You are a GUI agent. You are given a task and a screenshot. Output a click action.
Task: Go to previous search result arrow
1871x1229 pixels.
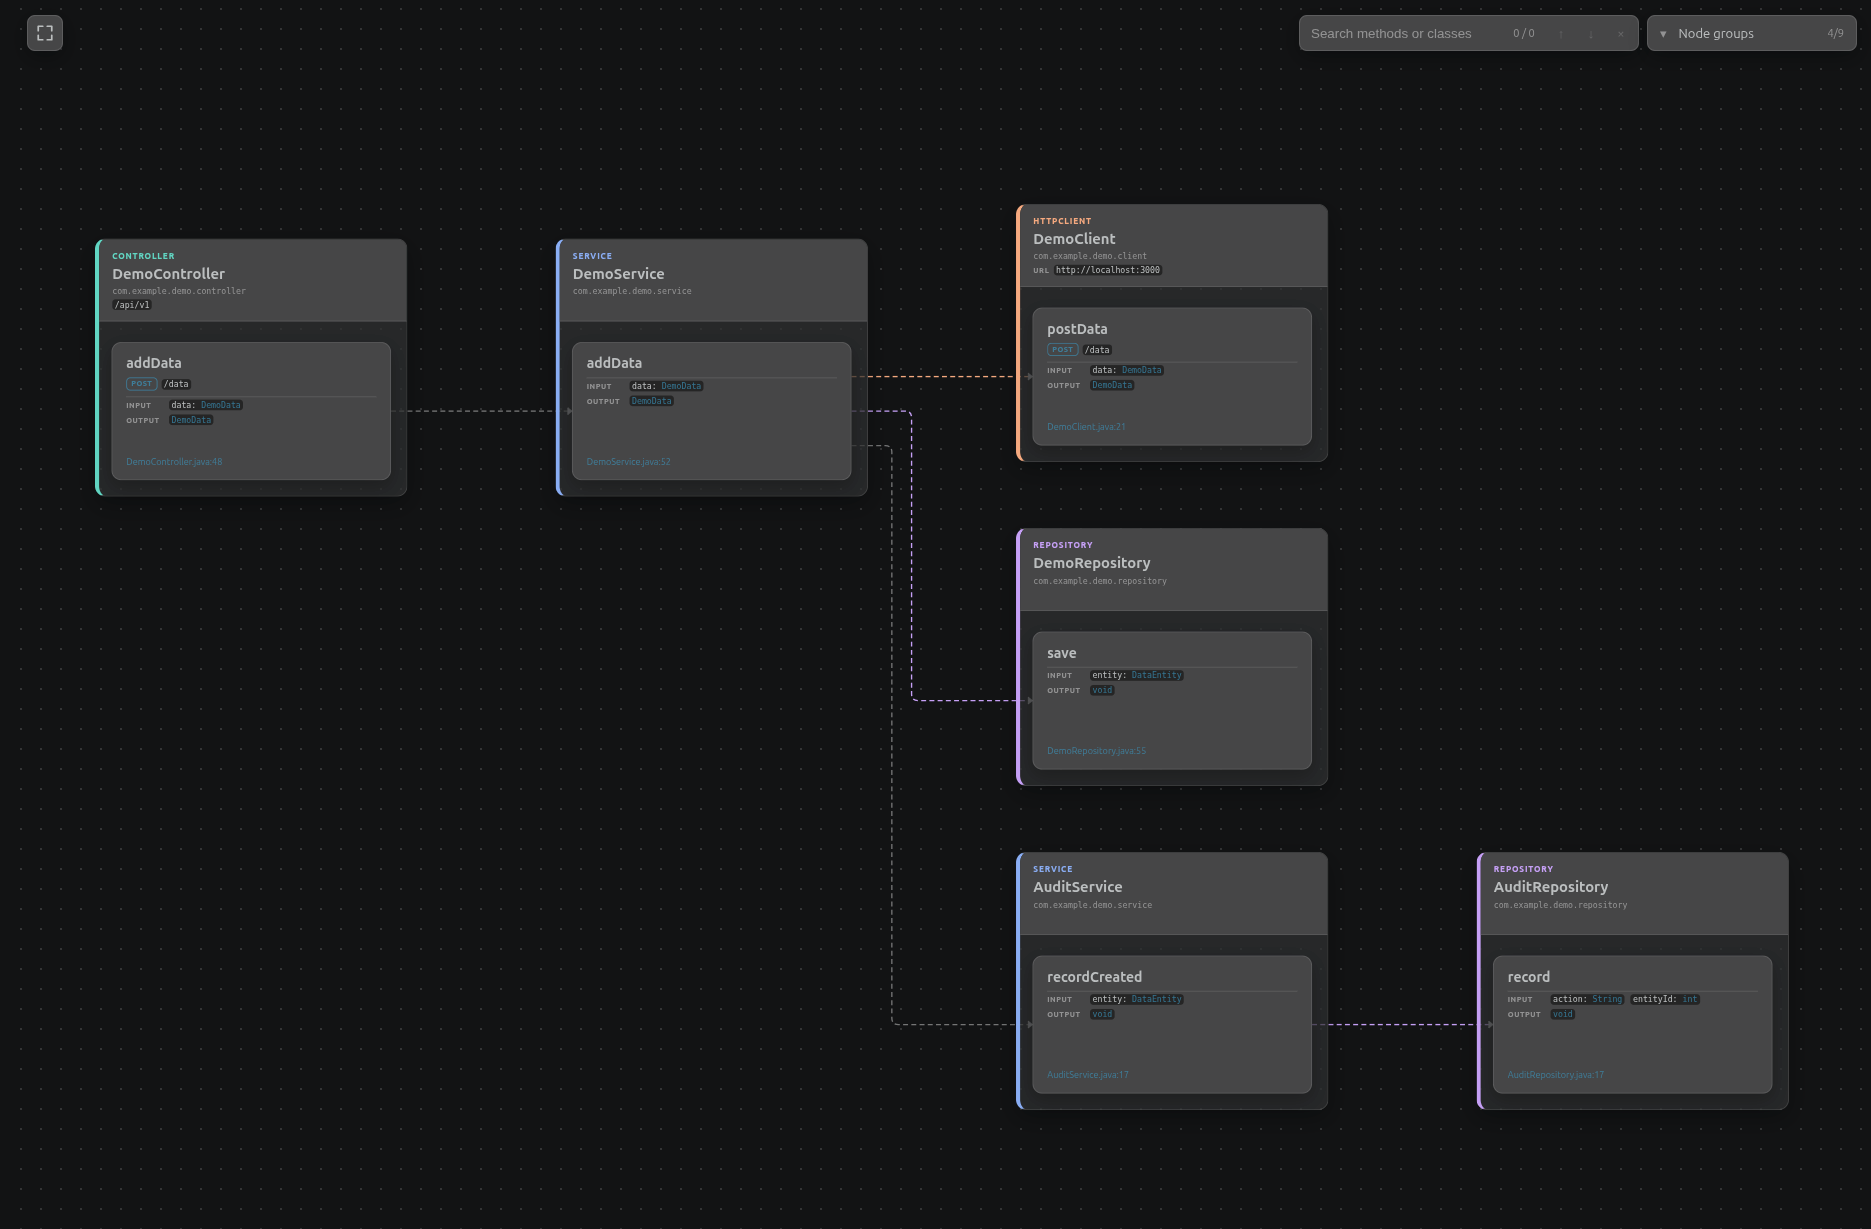pos(1561,34)
